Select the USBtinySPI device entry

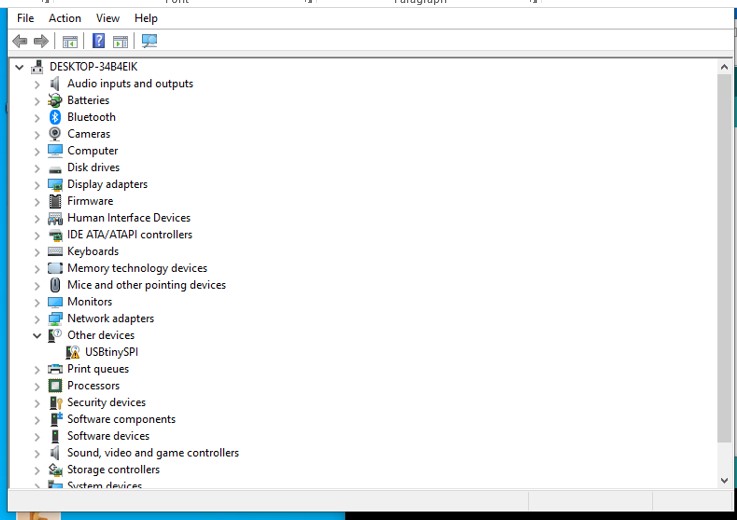tap(111, 352)
